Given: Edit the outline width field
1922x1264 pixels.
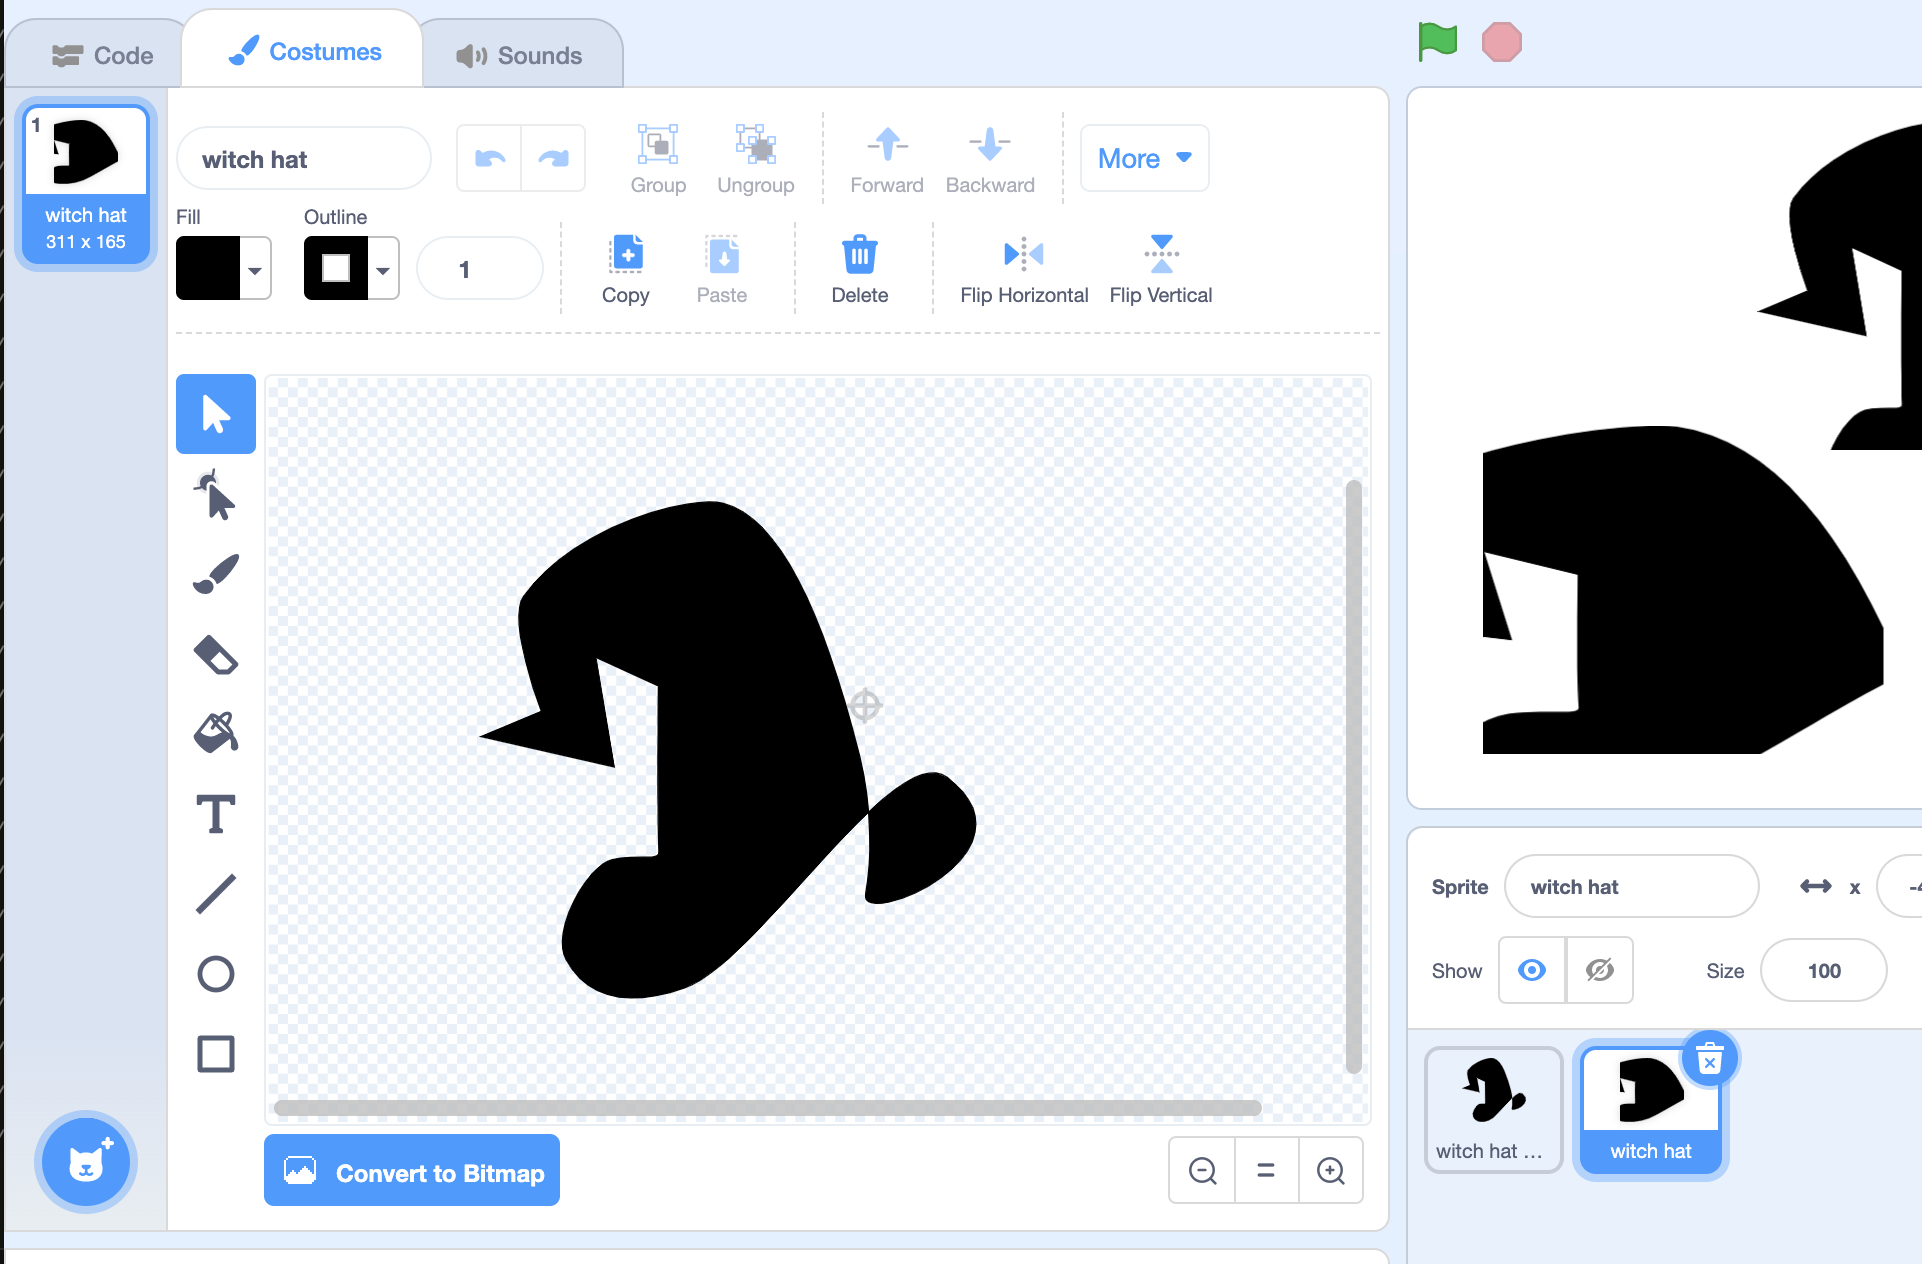Looking at the screenshot, I should [480, 269].
